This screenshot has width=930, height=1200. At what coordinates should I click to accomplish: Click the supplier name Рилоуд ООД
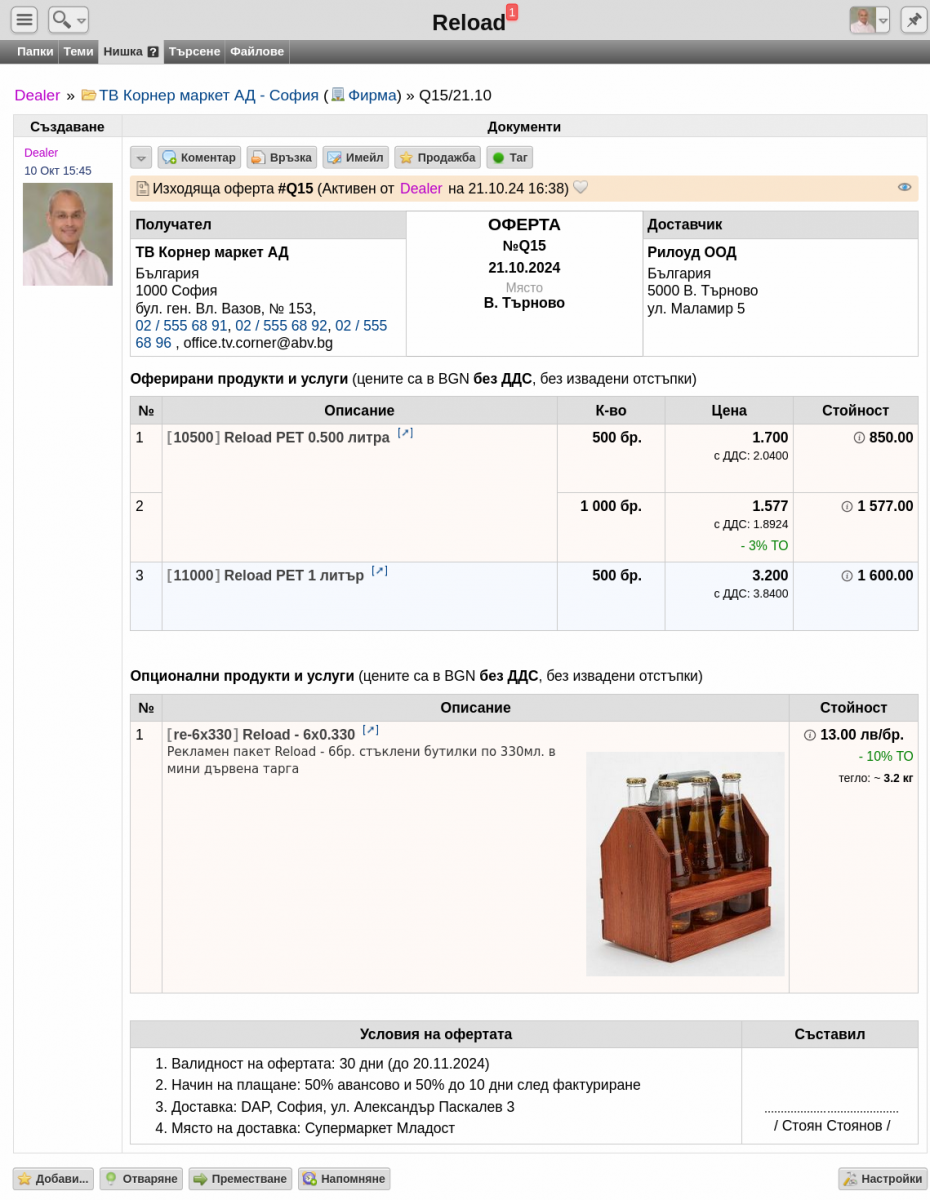(x=692, y=252)
